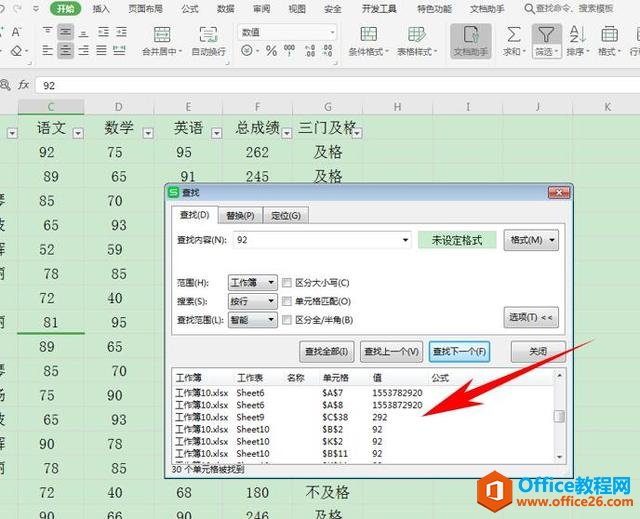640x519 pixels.
Task: Switch to the Go To (定位) tab
Action: [286, 215]
